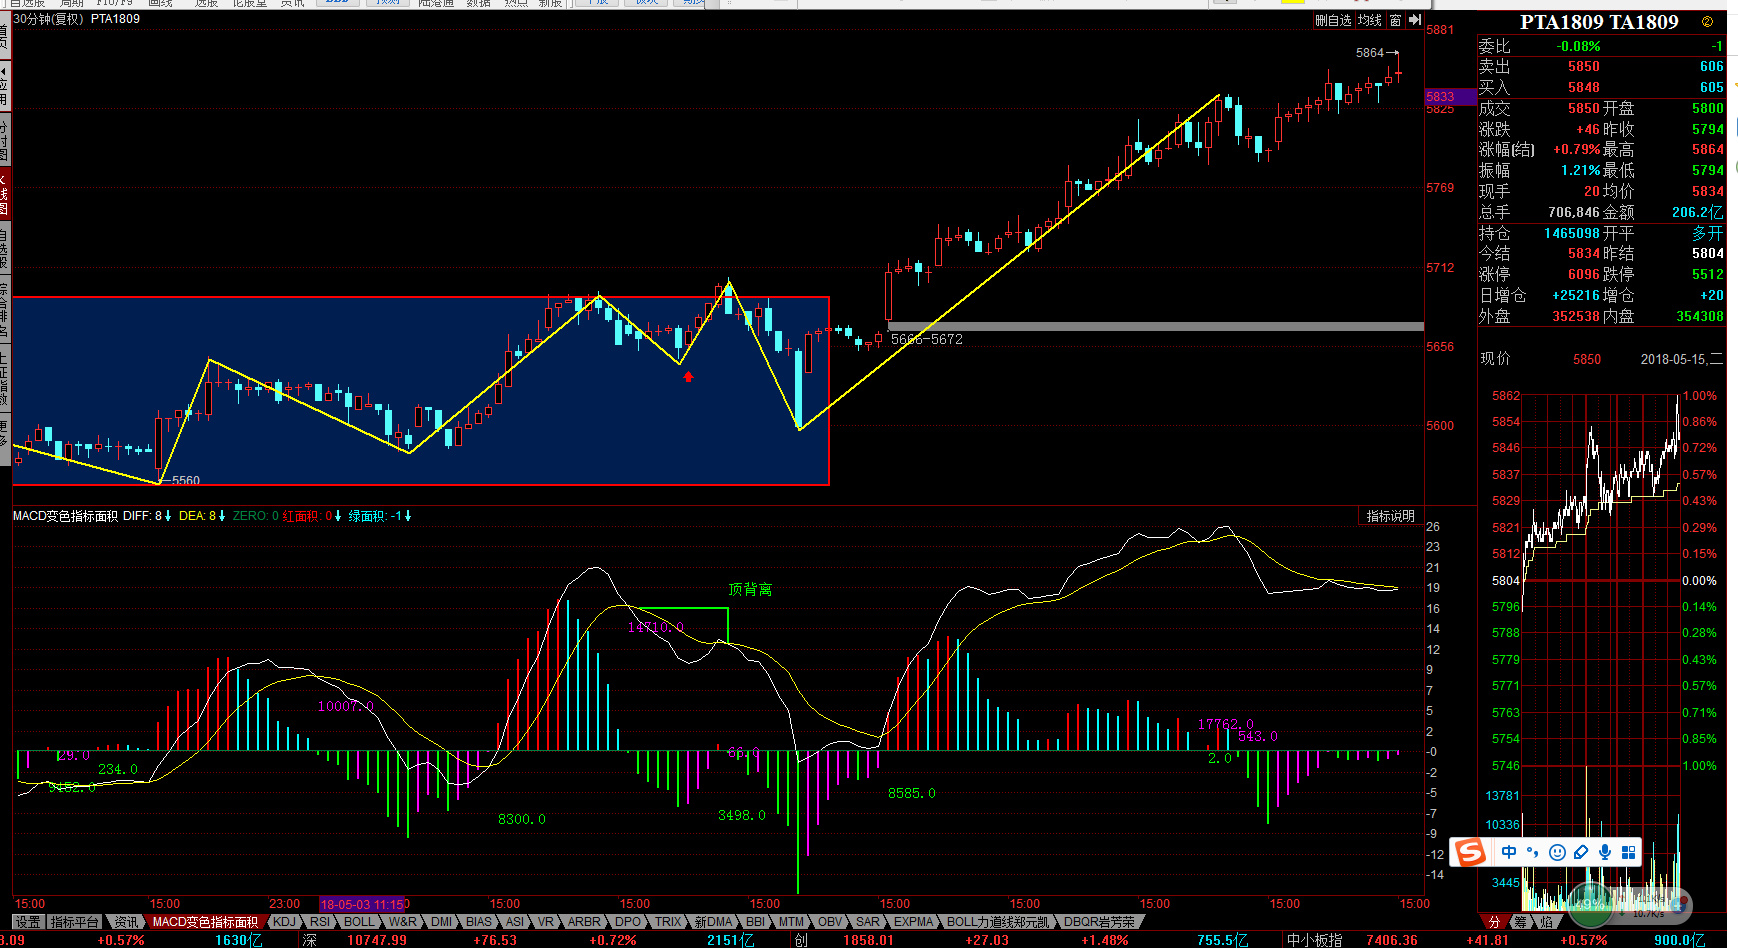Switch to the KDJ indicator tab
The image size is (1738, 948).
(284, 922)
